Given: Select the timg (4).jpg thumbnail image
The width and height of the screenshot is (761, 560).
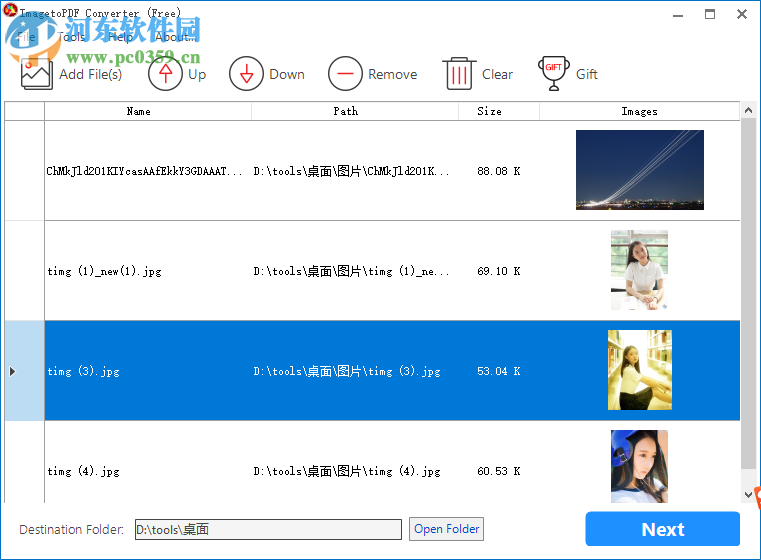Looking at the screenshot, I should 639,466.
